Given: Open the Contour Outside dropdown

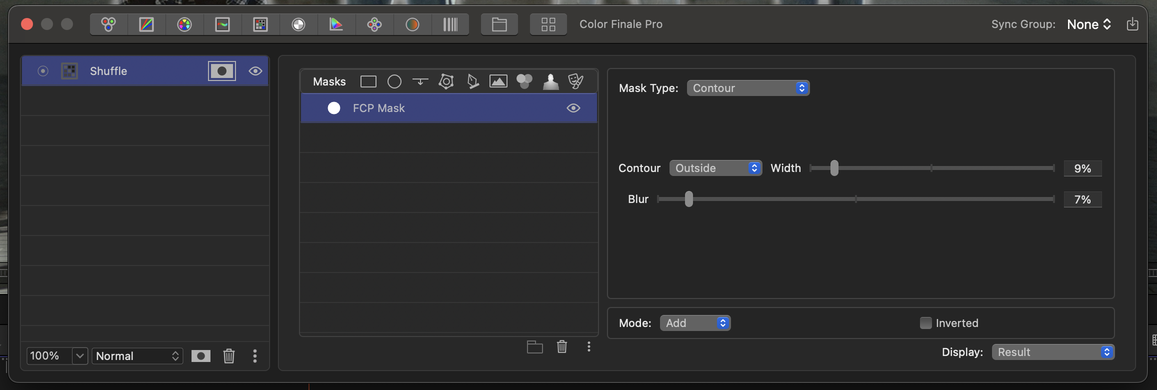Looking at the screenshot, I should coord(716,168).
